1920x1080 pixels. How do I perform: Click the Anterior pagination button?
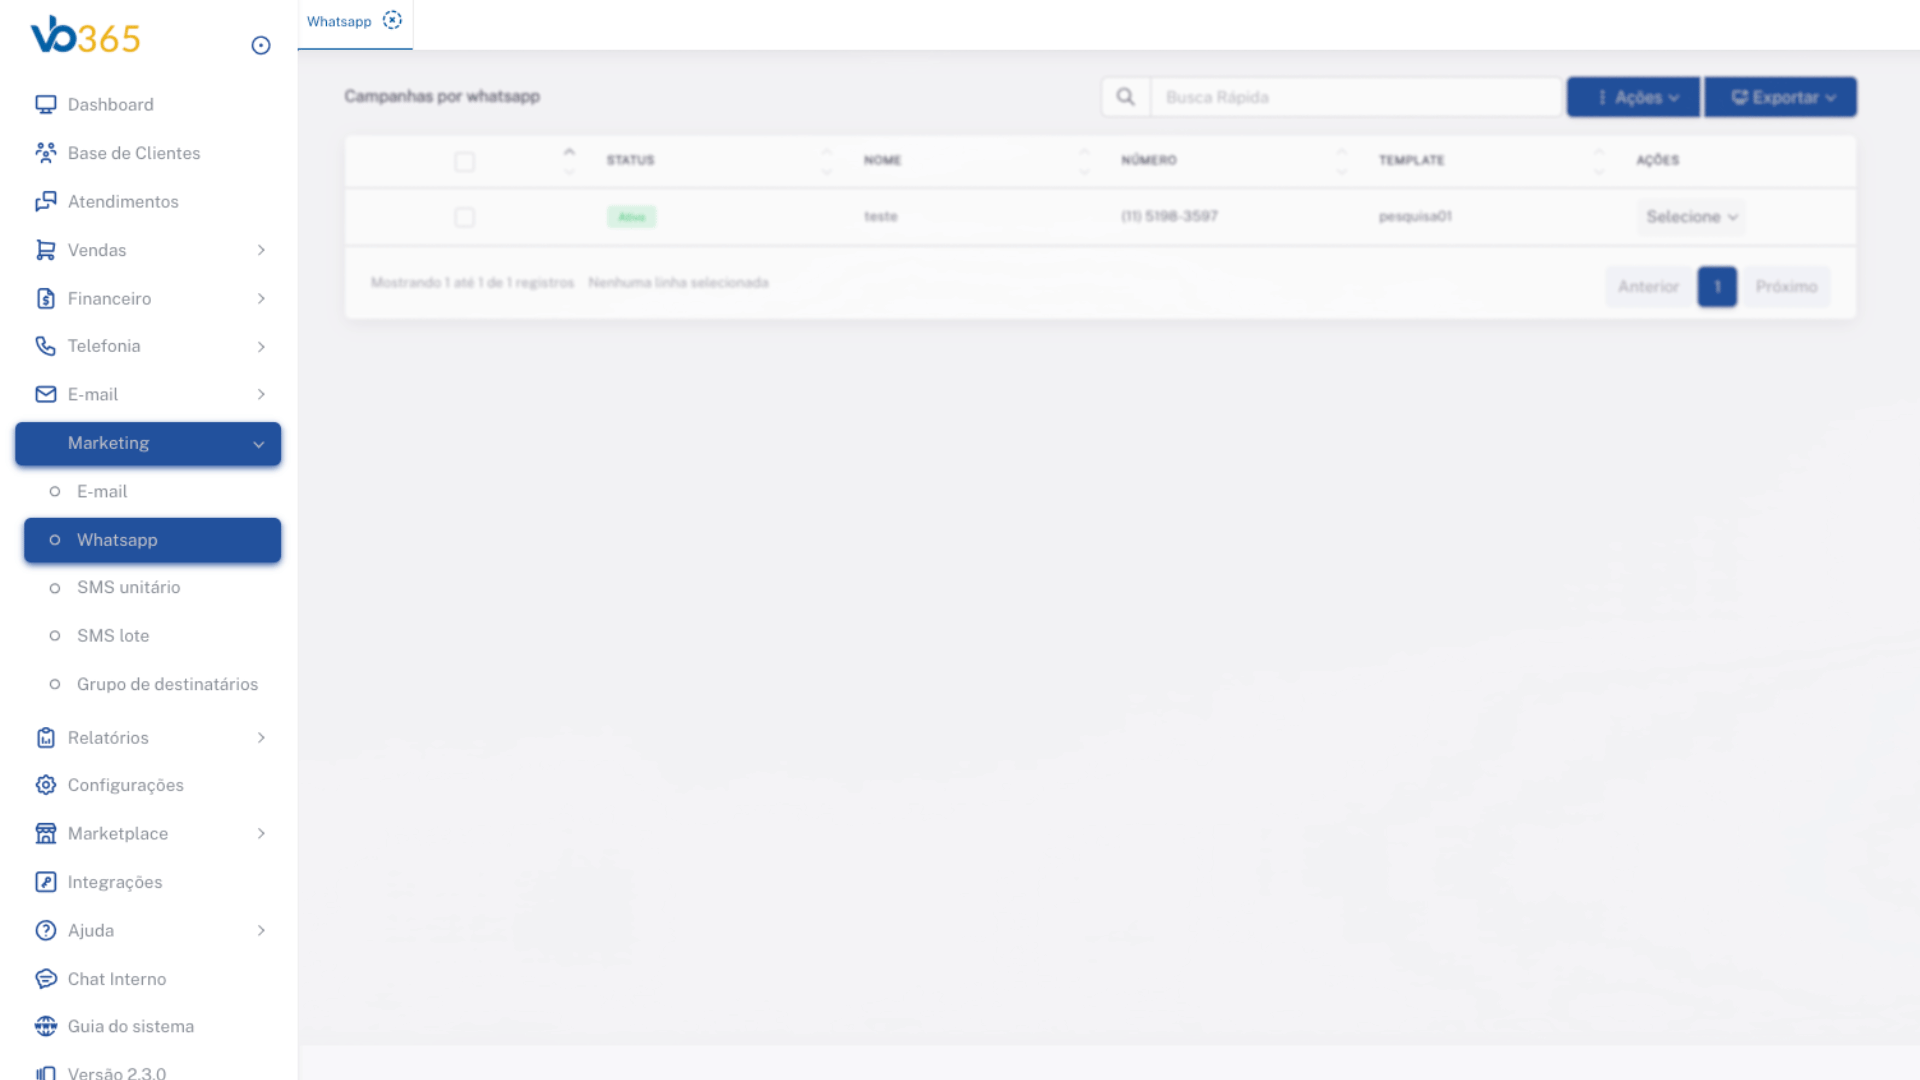[x=1649, y=287]
